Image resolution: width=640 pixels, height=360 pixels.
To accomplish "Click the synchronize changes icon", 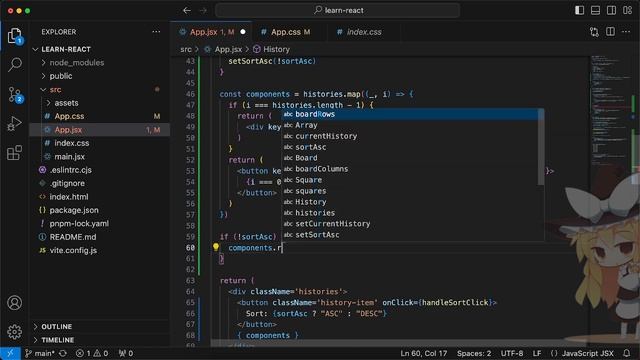I will [63, 353].
